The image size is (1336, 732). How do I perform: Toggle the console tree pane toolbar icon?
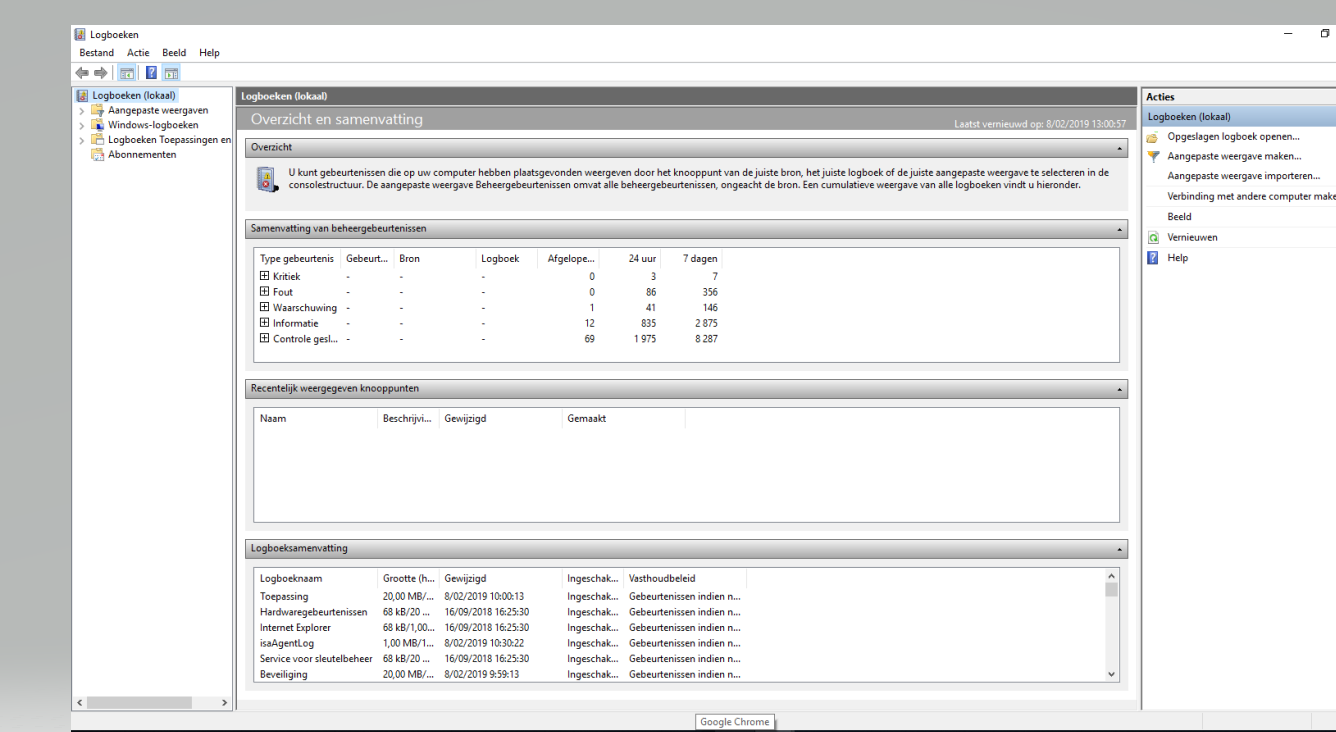(128, 73)
